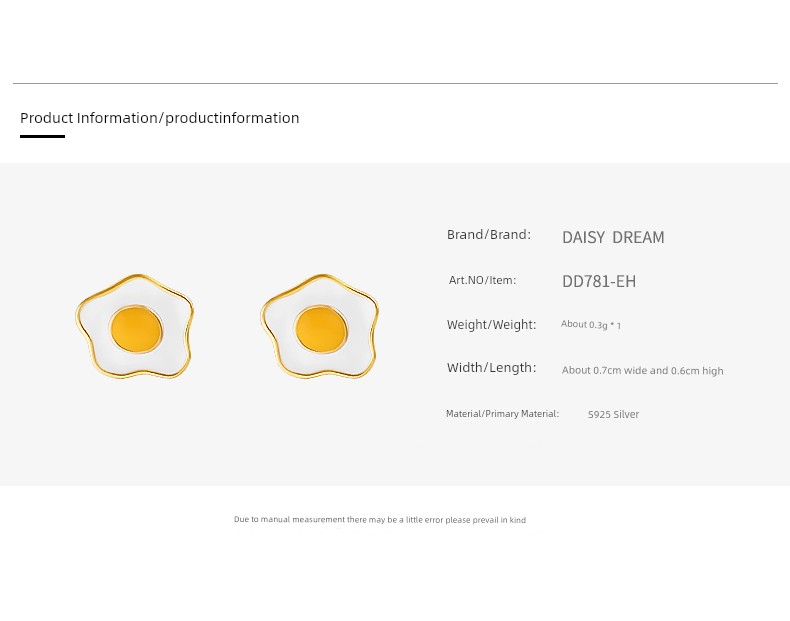The image size is (790, 621).
Task: Select the 'About 0.3g * 1' weight value
Action: point(590,325)
